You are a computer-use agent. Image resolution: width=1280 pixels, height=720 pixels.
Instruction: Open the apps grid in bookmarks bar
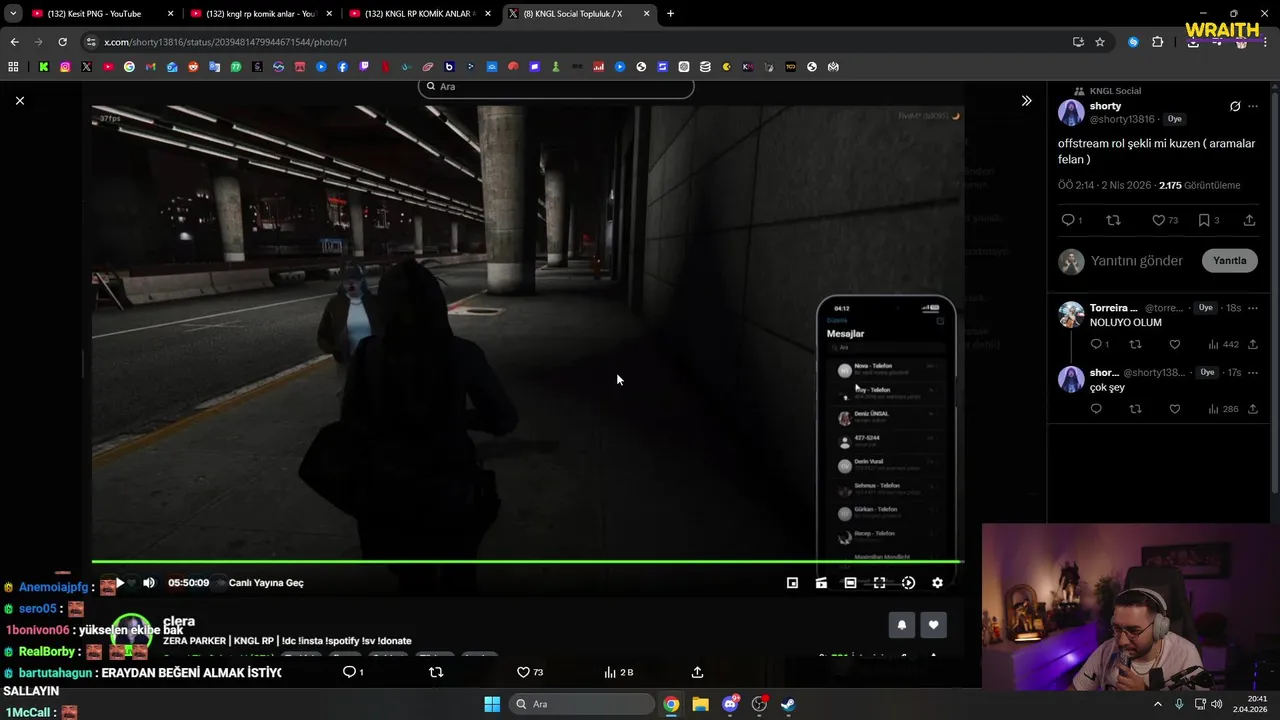point(13,67)
